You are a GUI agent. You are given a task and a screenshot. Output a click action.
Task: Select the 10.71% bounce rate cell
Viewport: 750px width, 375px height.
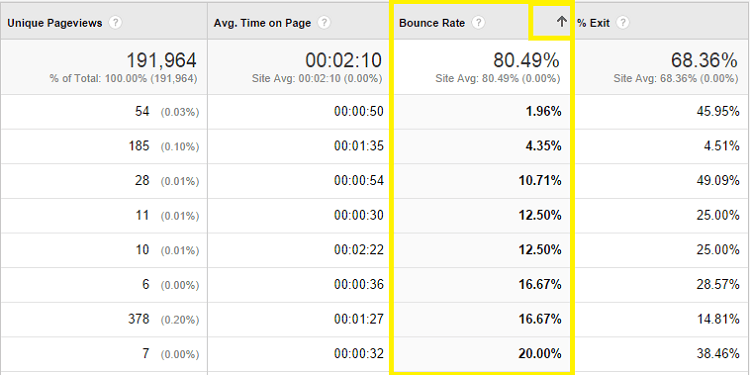pyautogui.click(x=482, y=181)
